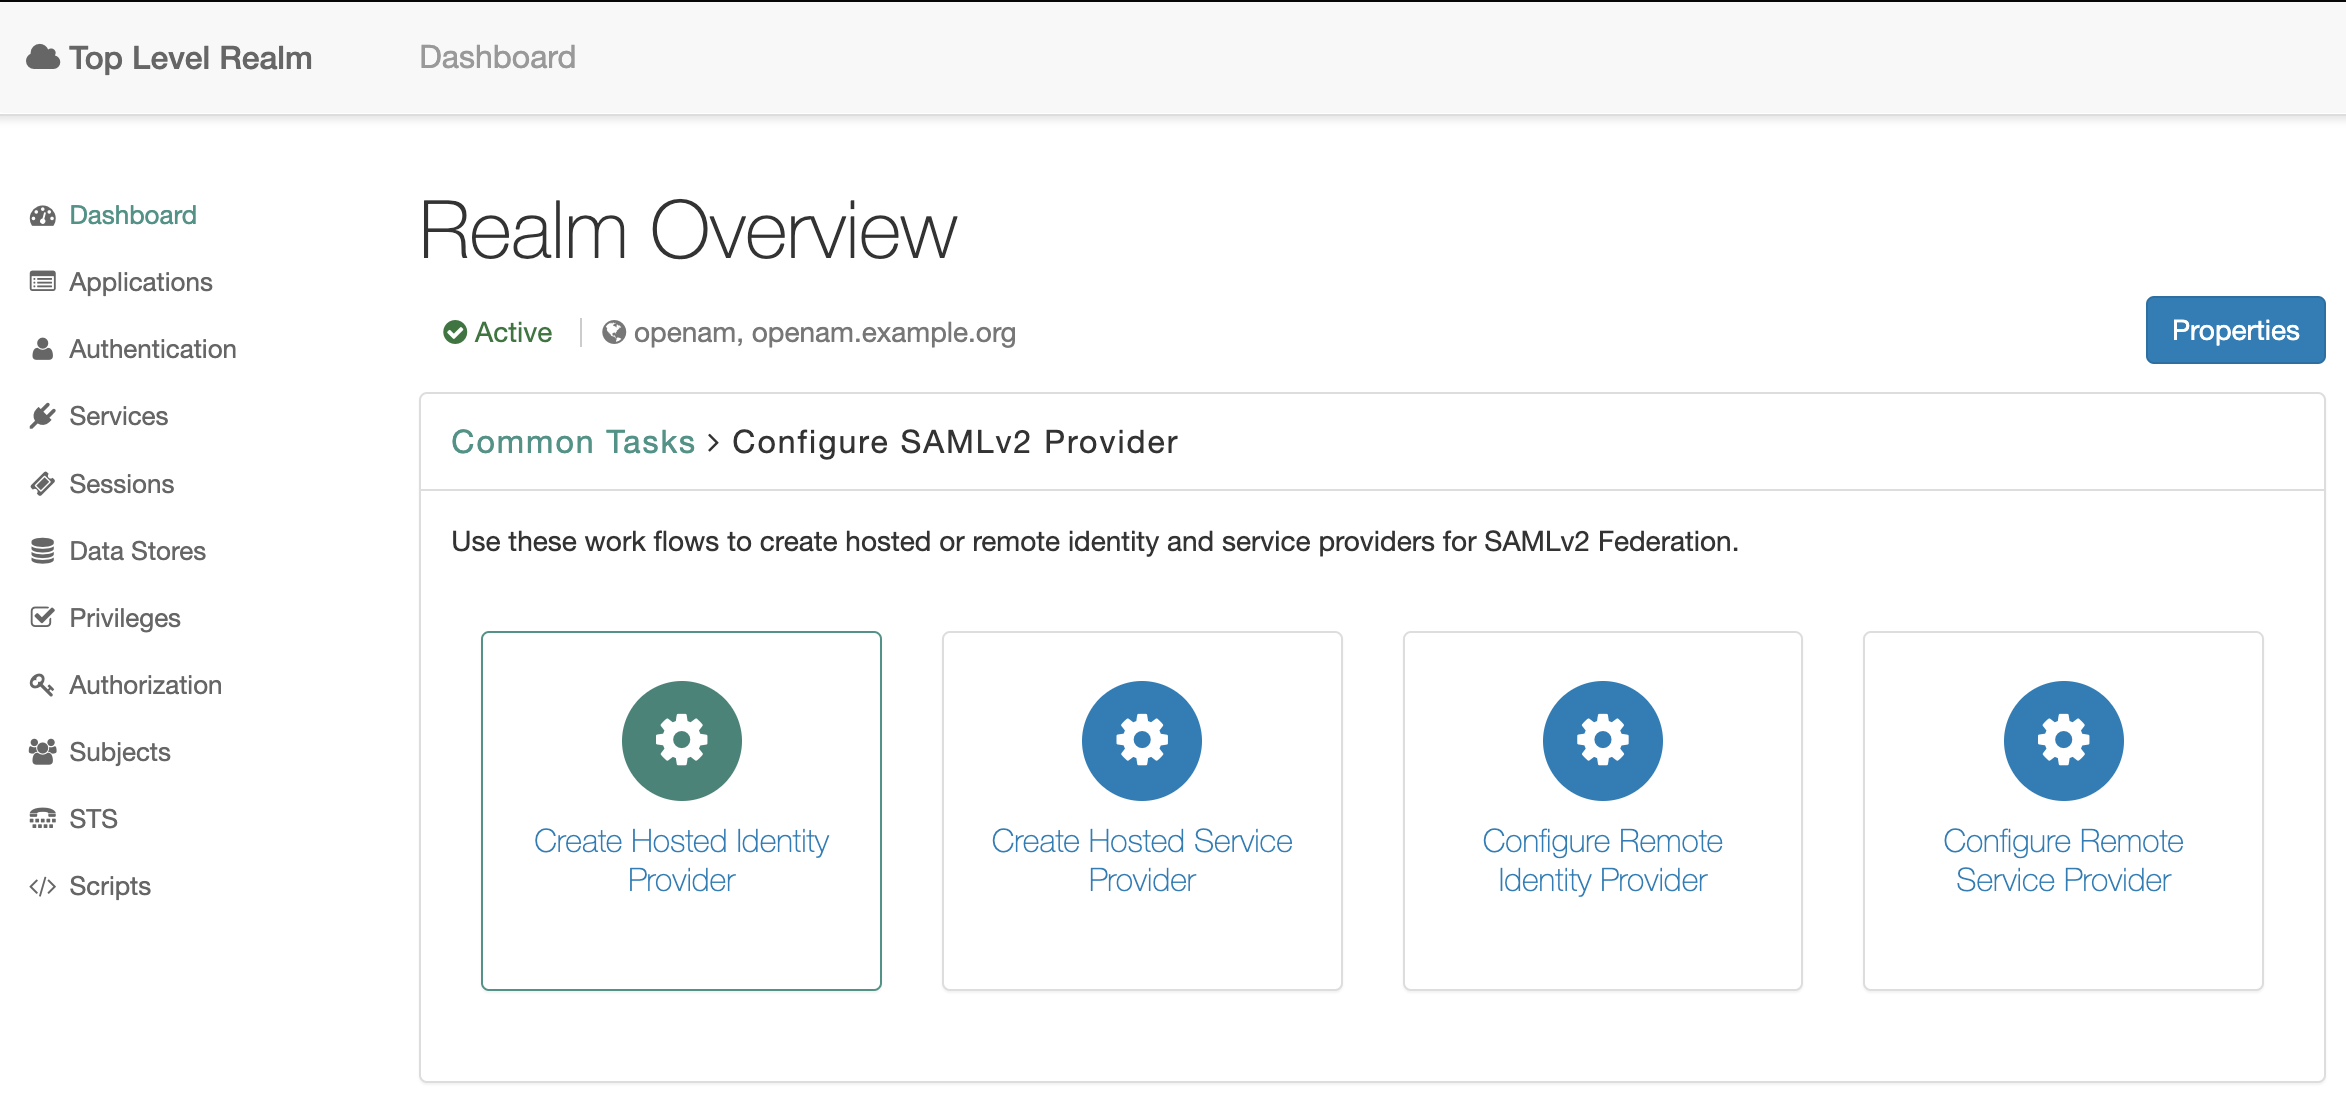Image resolution: width=2346 pixels, height=1094 pixels.
Task: Click the Sessions ticket icon
Action: pyautogui.click(x=42, y=484)
